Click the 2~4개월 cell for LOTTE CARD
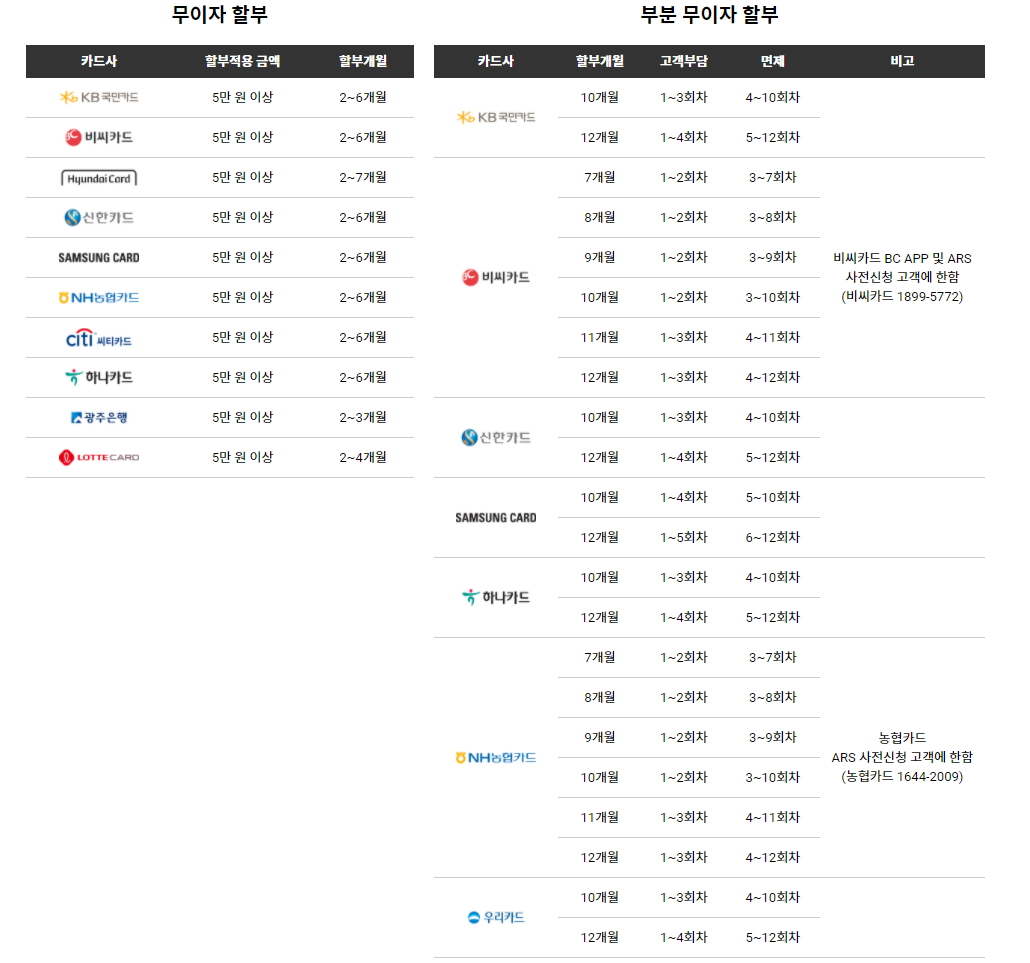 pyautogui.click(x=363, y=457)
